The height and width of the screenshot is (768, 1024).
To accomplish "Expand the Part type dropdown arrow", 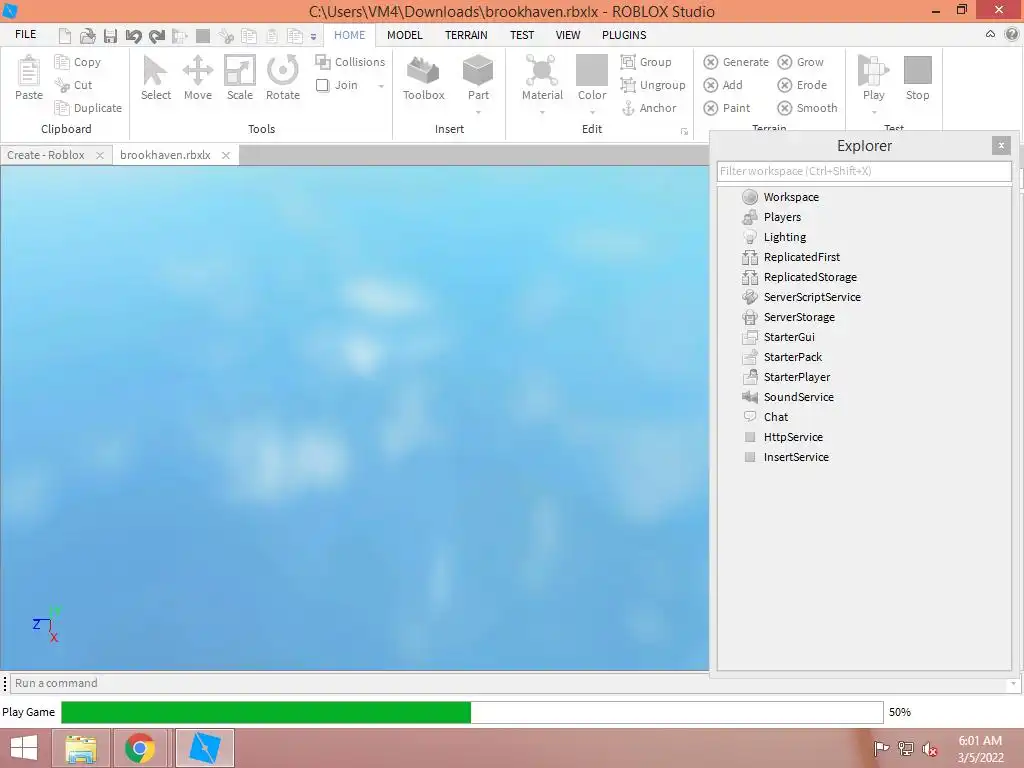I will (478, 112).
